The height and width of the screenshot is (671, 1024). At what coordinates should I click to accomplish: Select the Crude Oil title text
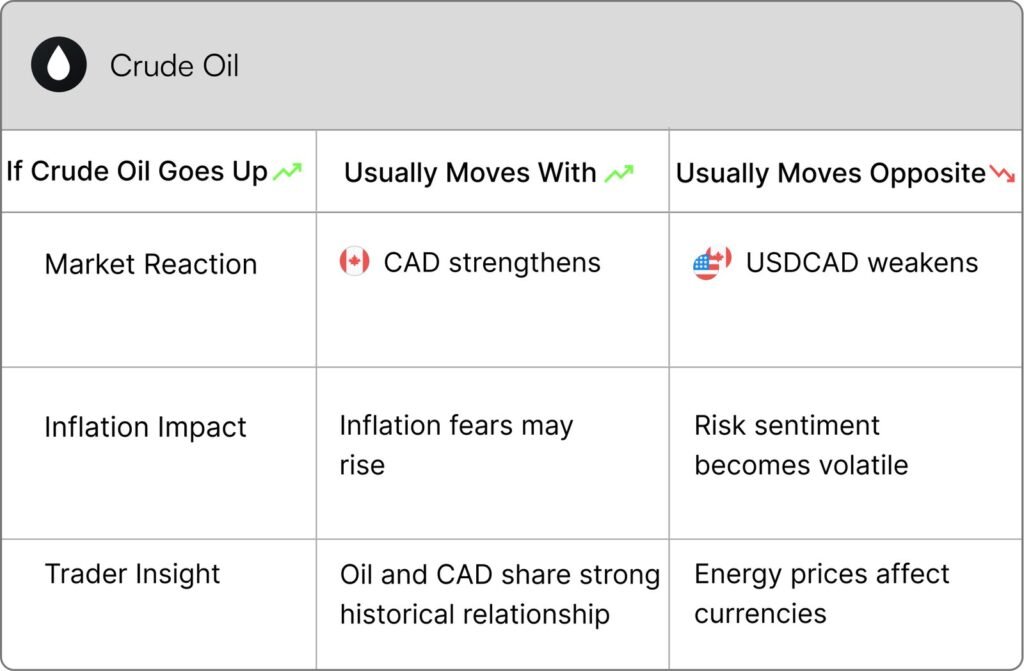coord(174,65)
